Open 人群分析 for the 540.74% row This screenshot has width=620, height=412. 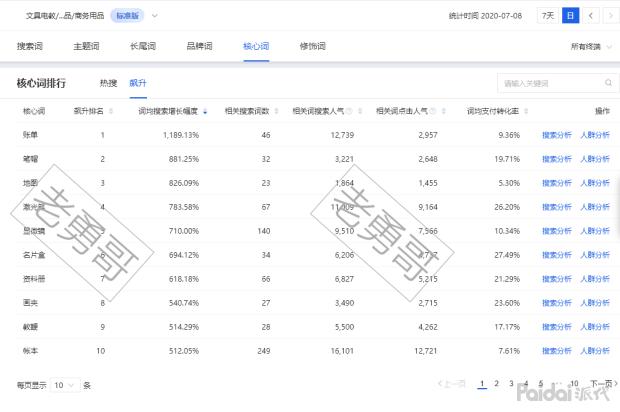pyautogui.click(x=595, y=303)
